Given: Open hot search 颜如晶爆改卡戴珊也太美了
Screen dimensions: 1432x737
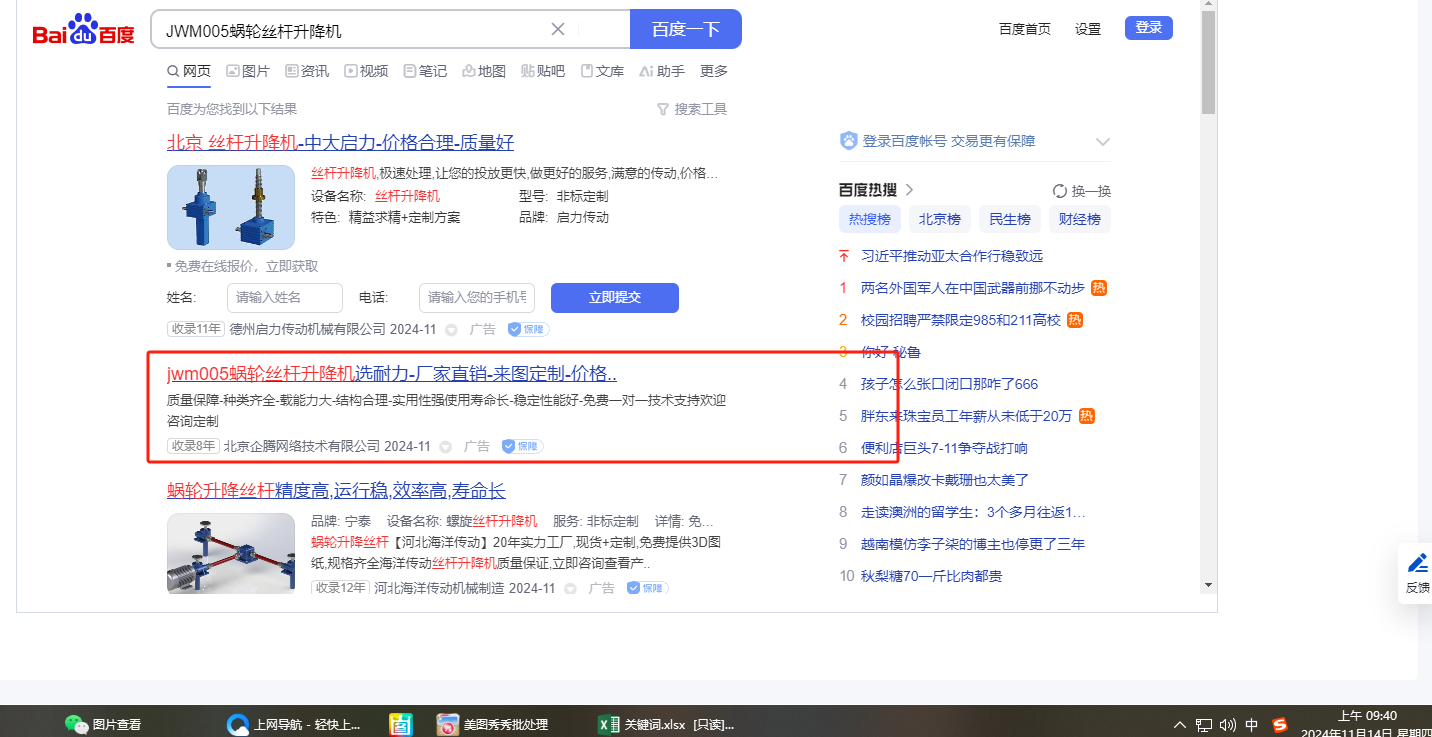Looking at the screenshot, I should (x=945, y=480).
